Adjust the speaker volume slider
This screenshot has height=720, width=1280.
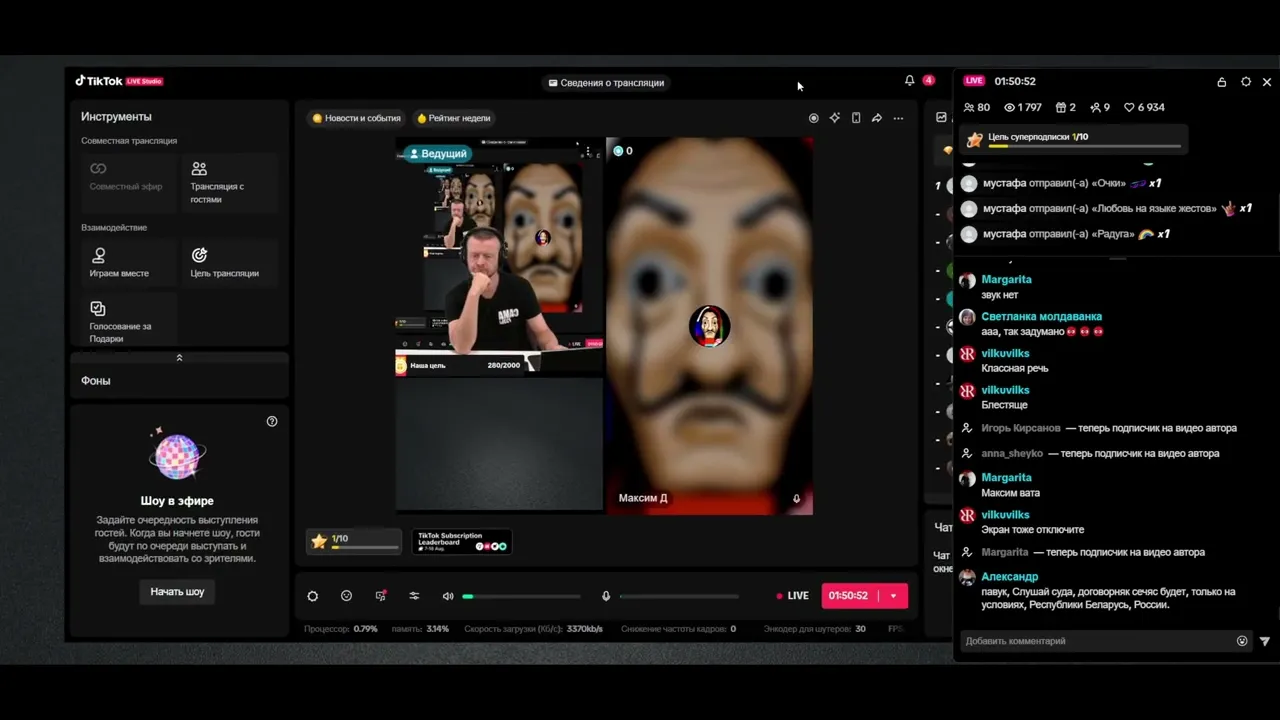[521, 596]
